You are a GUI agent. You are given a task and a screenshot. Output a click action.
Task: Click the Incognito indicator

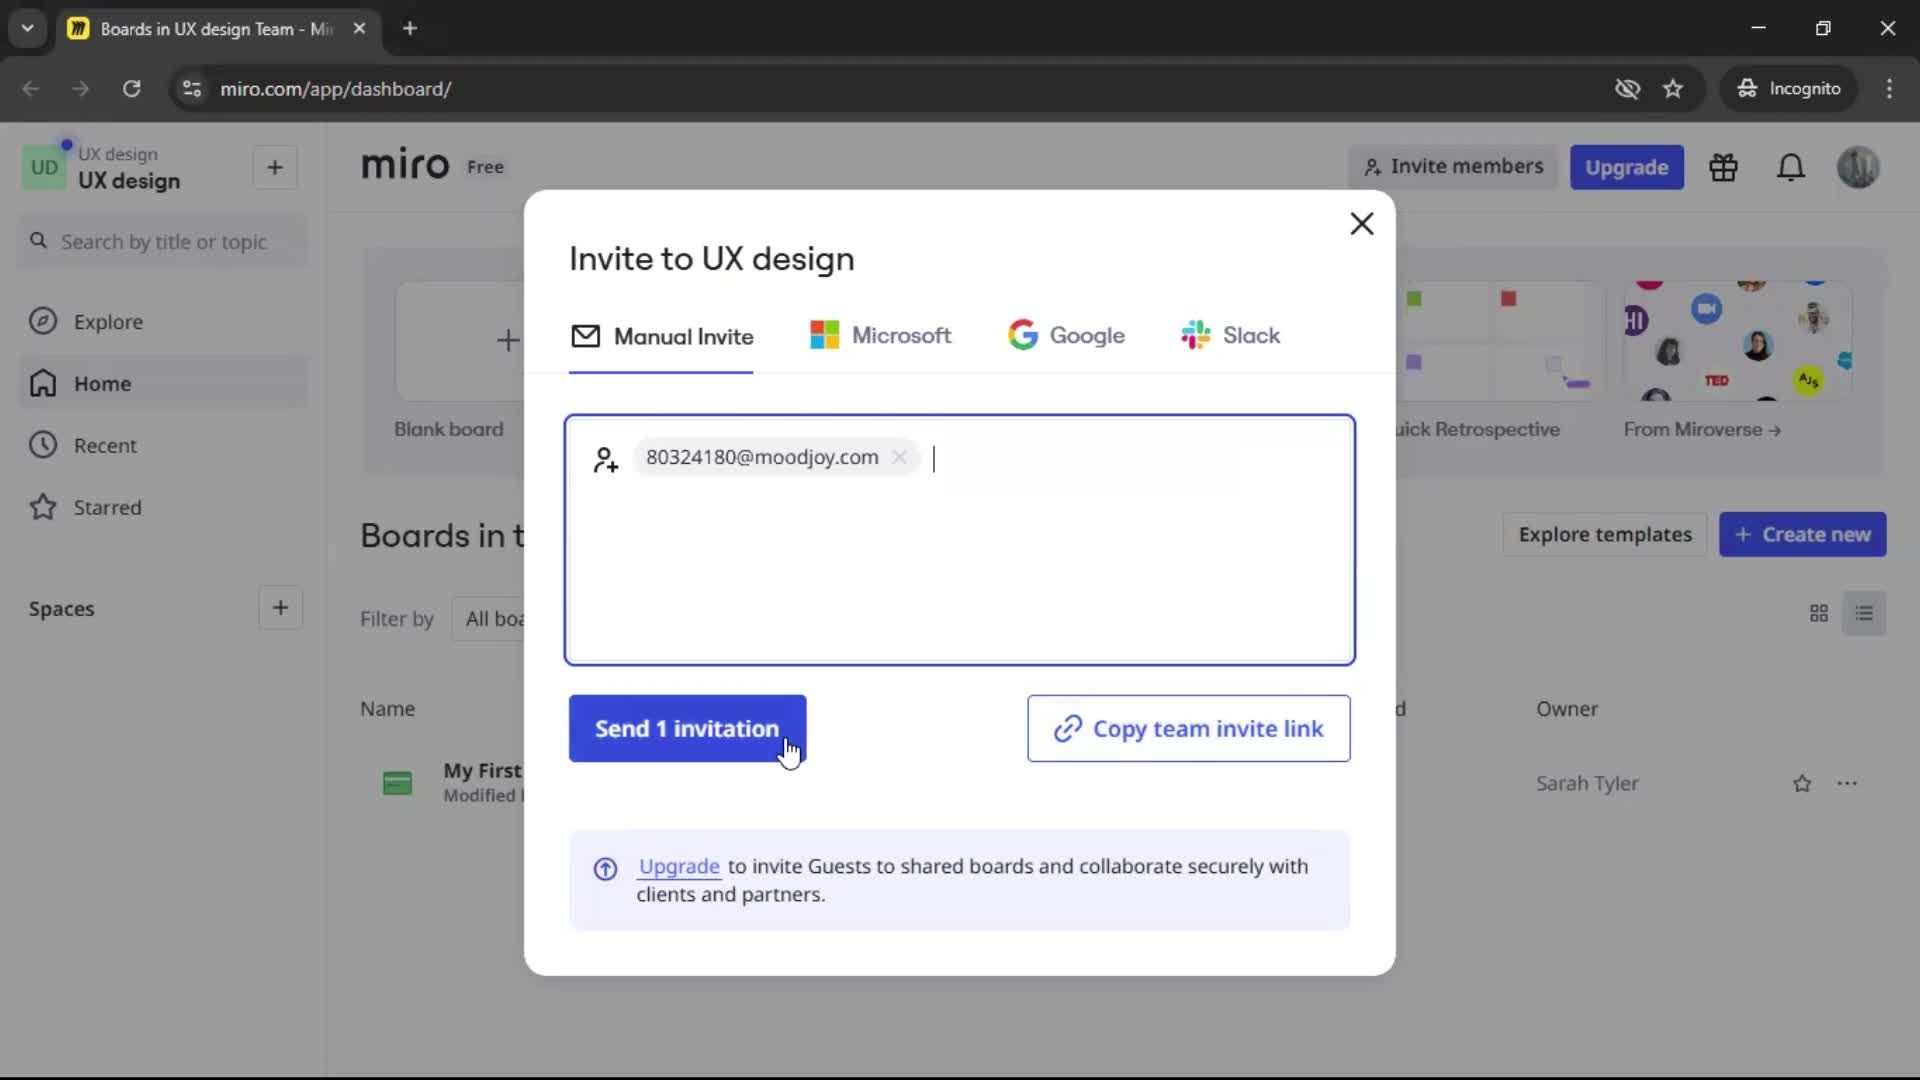click(1790, 89)
